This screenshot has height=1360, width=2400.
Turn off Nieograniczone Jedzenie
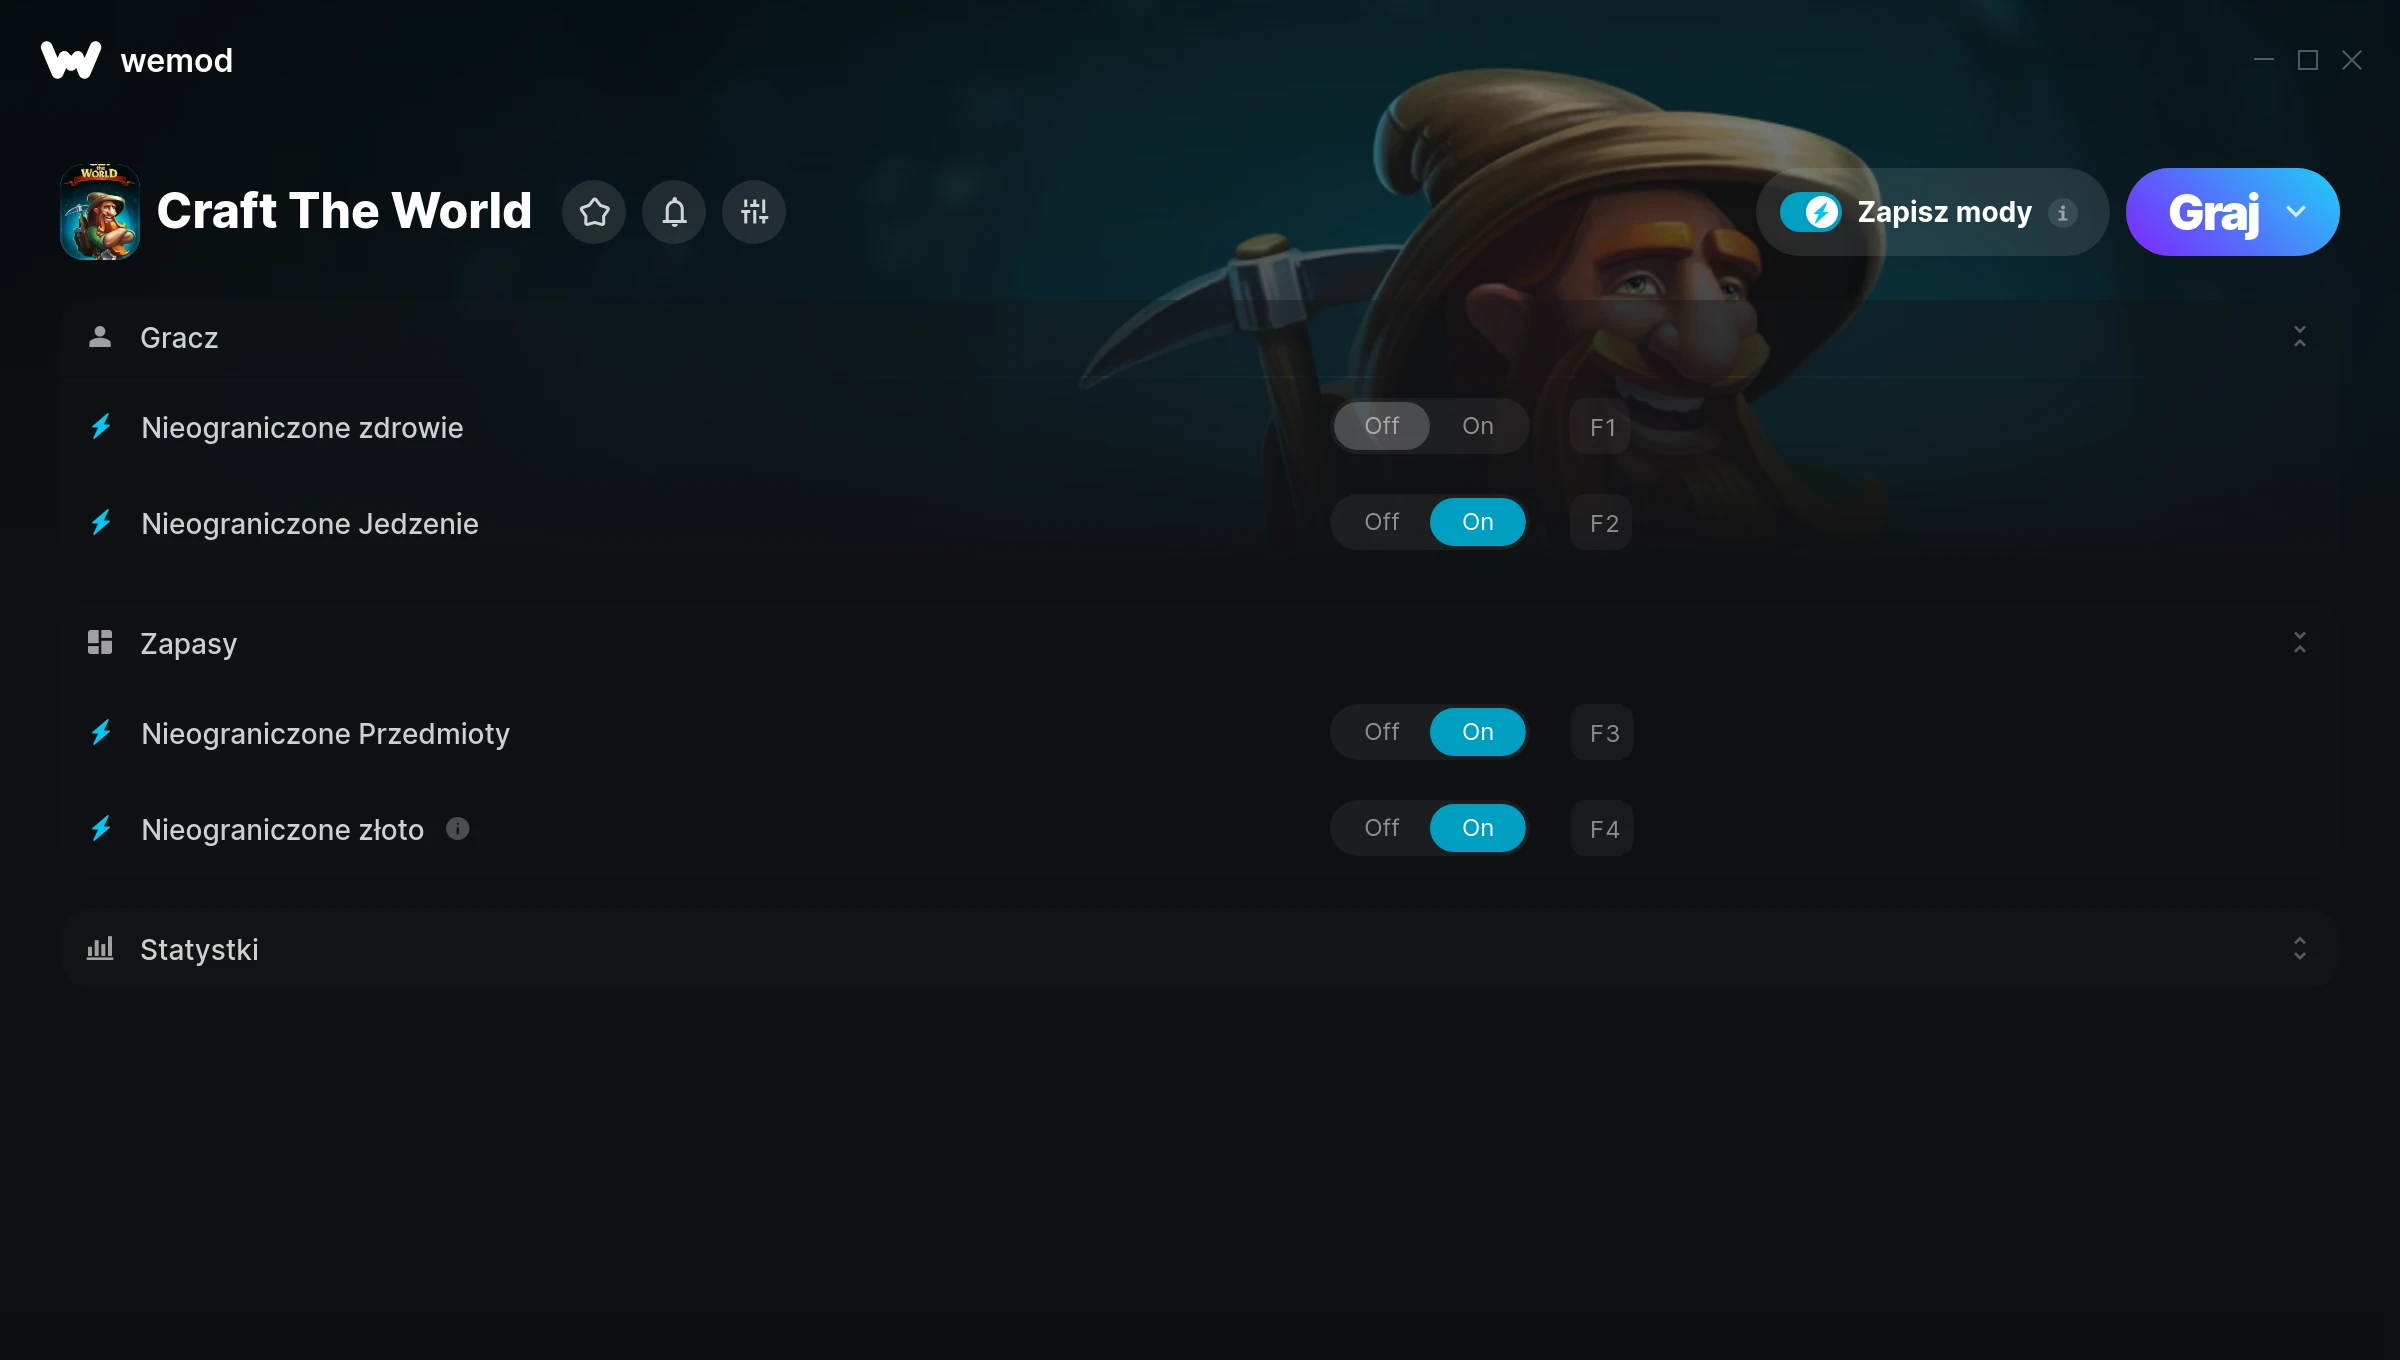tap(1381, 522)
